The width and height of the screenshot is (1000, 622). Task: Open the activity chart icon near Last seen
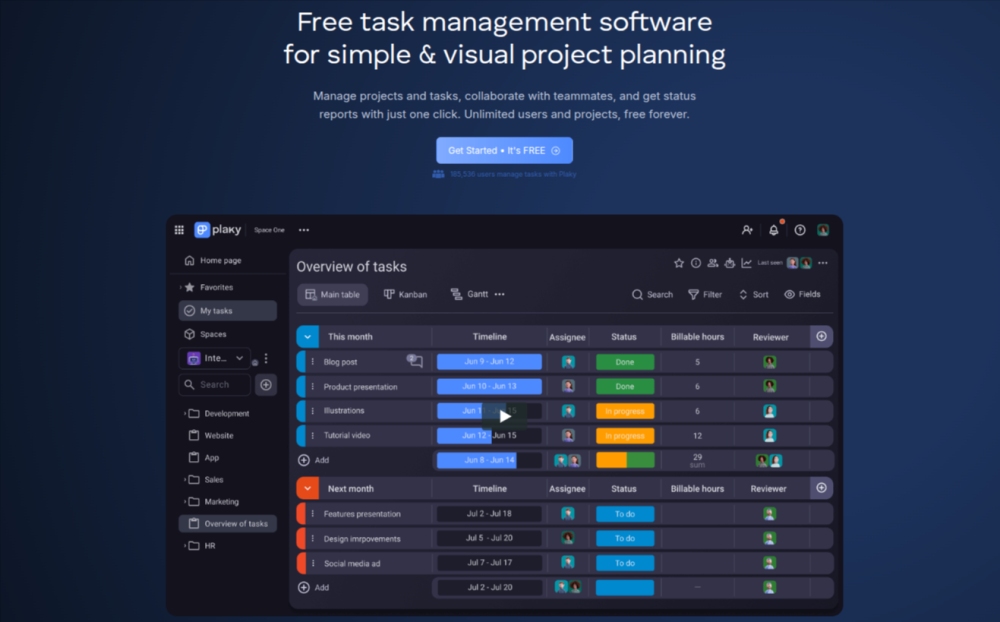click(x=746, y=263)
